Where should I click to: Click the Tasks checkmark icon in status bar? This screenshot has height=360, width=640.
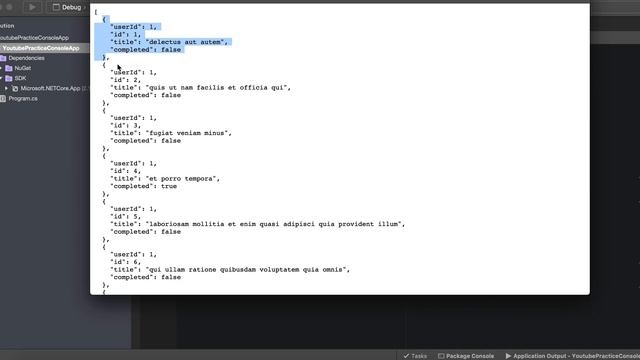pyautogui.click(x=406, y=356)
